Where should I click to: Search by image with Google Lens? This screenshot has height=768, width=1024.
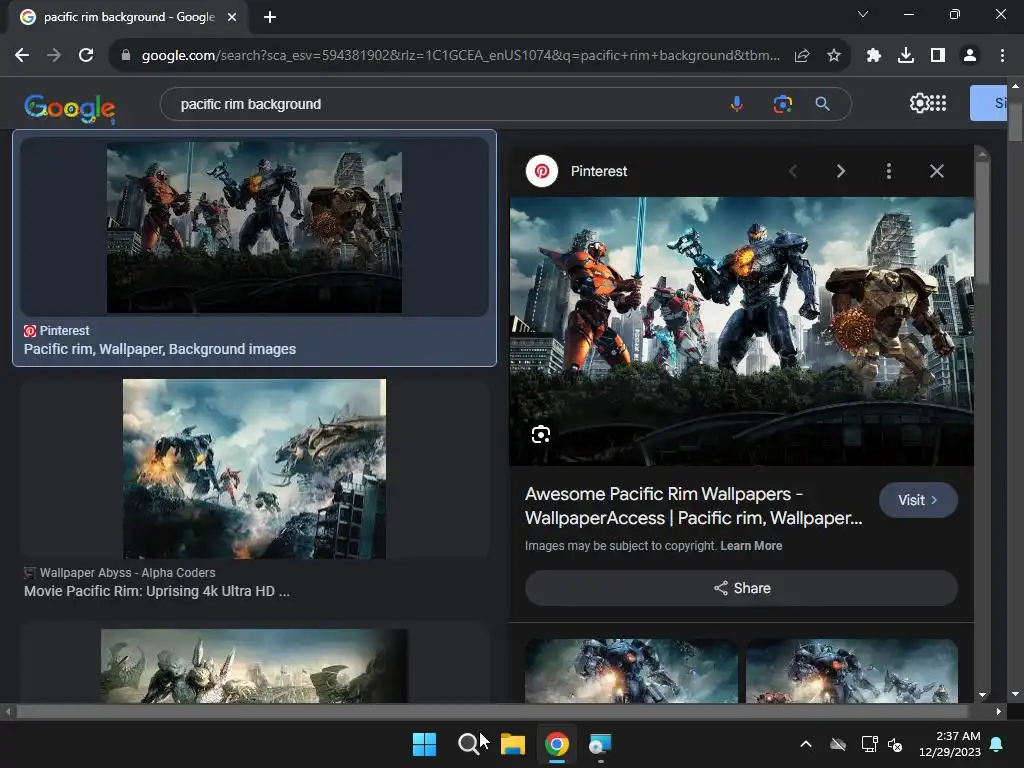pos(782,104)
